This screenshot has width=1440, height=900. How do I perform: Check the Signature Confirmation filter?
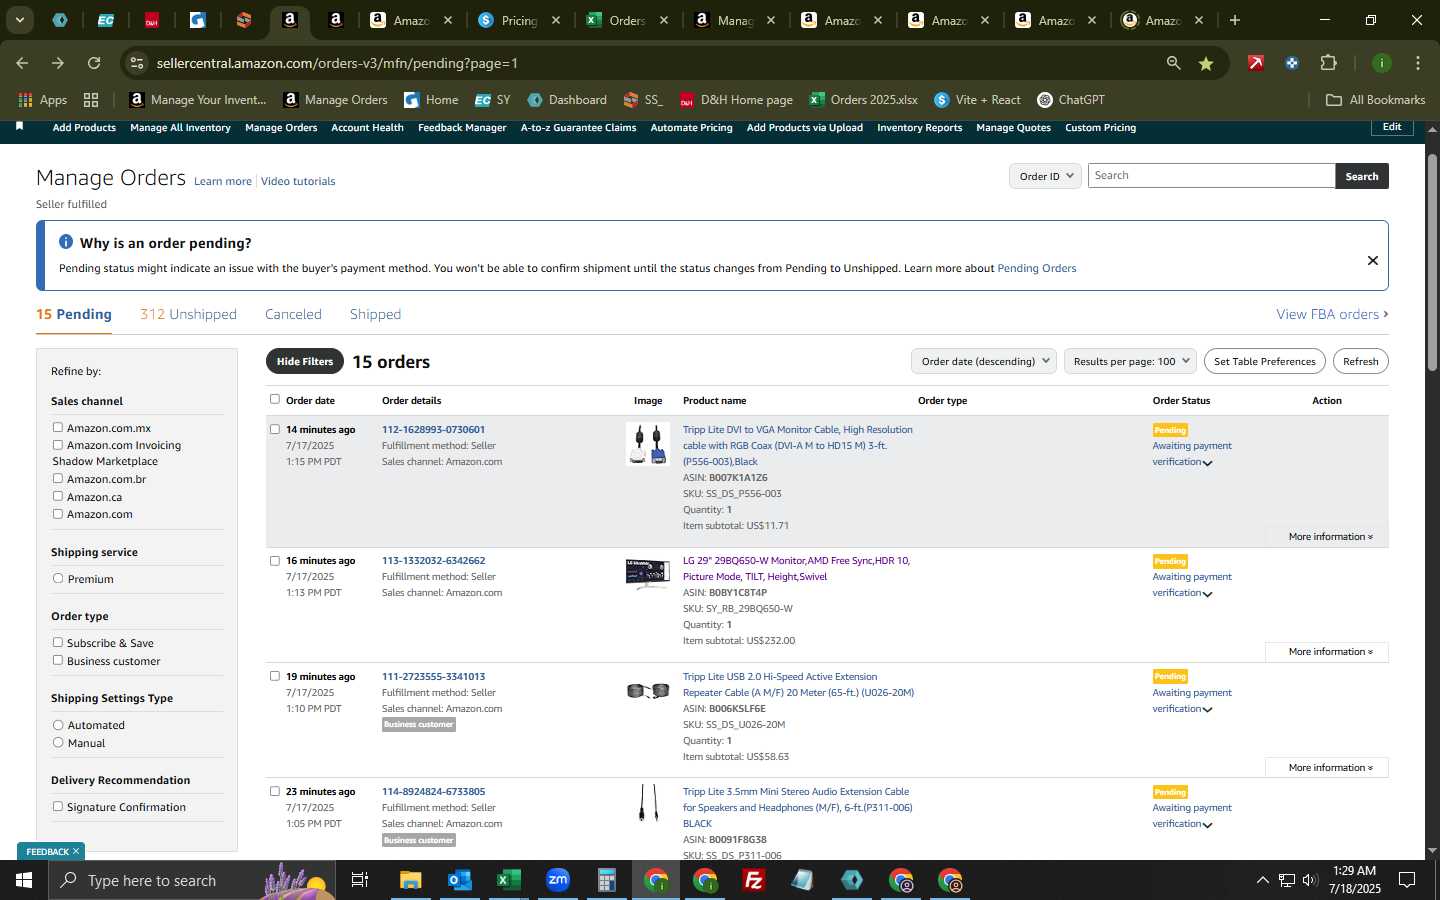pos(58,806)
